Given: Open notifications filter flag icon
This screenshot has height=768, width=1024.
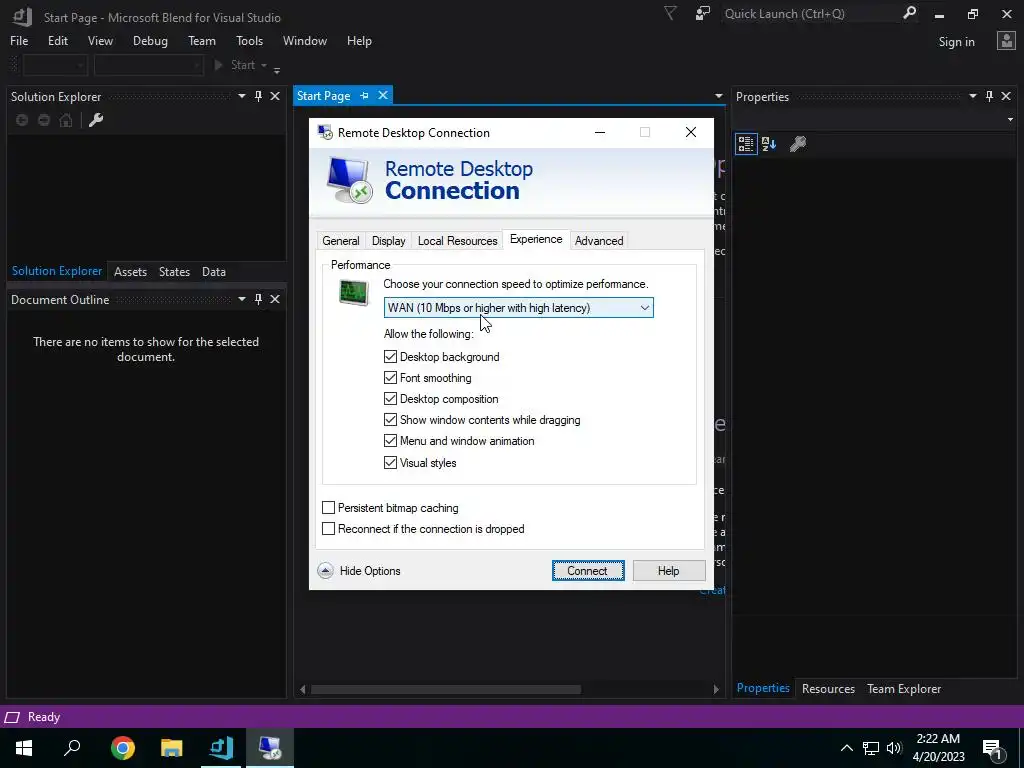Looking at the screenshot, I should click(x=670, y=13).
